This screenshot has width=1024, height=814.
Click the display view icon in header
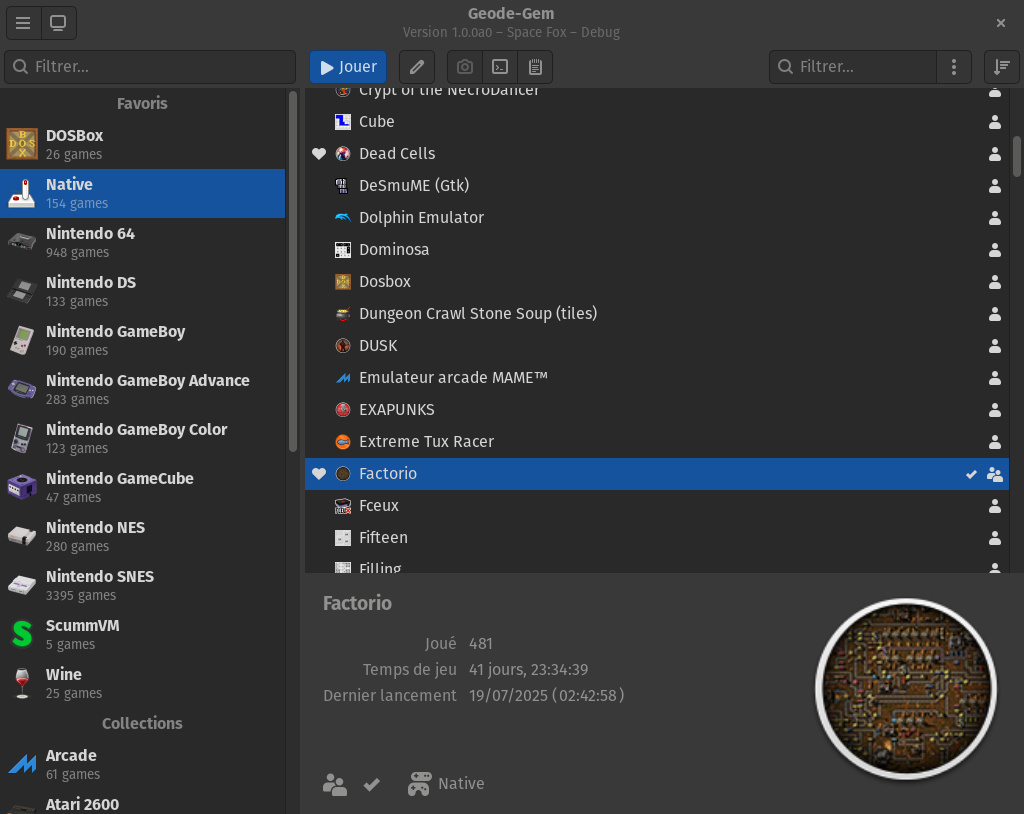(x=58, y=23)
